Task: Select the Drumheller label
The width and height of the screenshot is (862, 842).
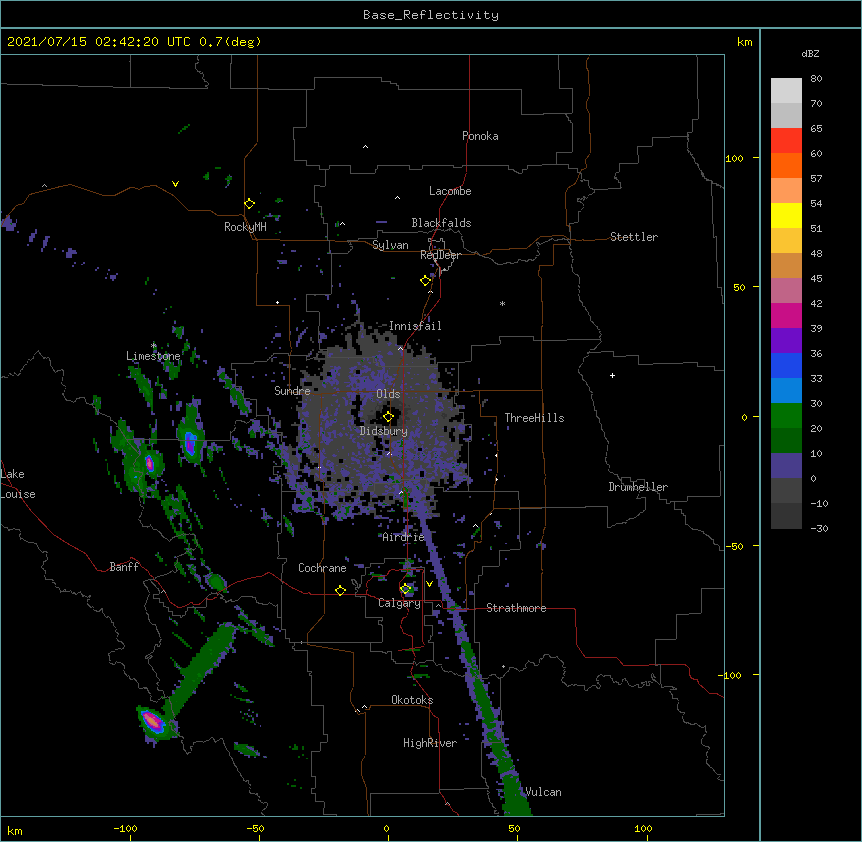Action: [x=638, y=487]
